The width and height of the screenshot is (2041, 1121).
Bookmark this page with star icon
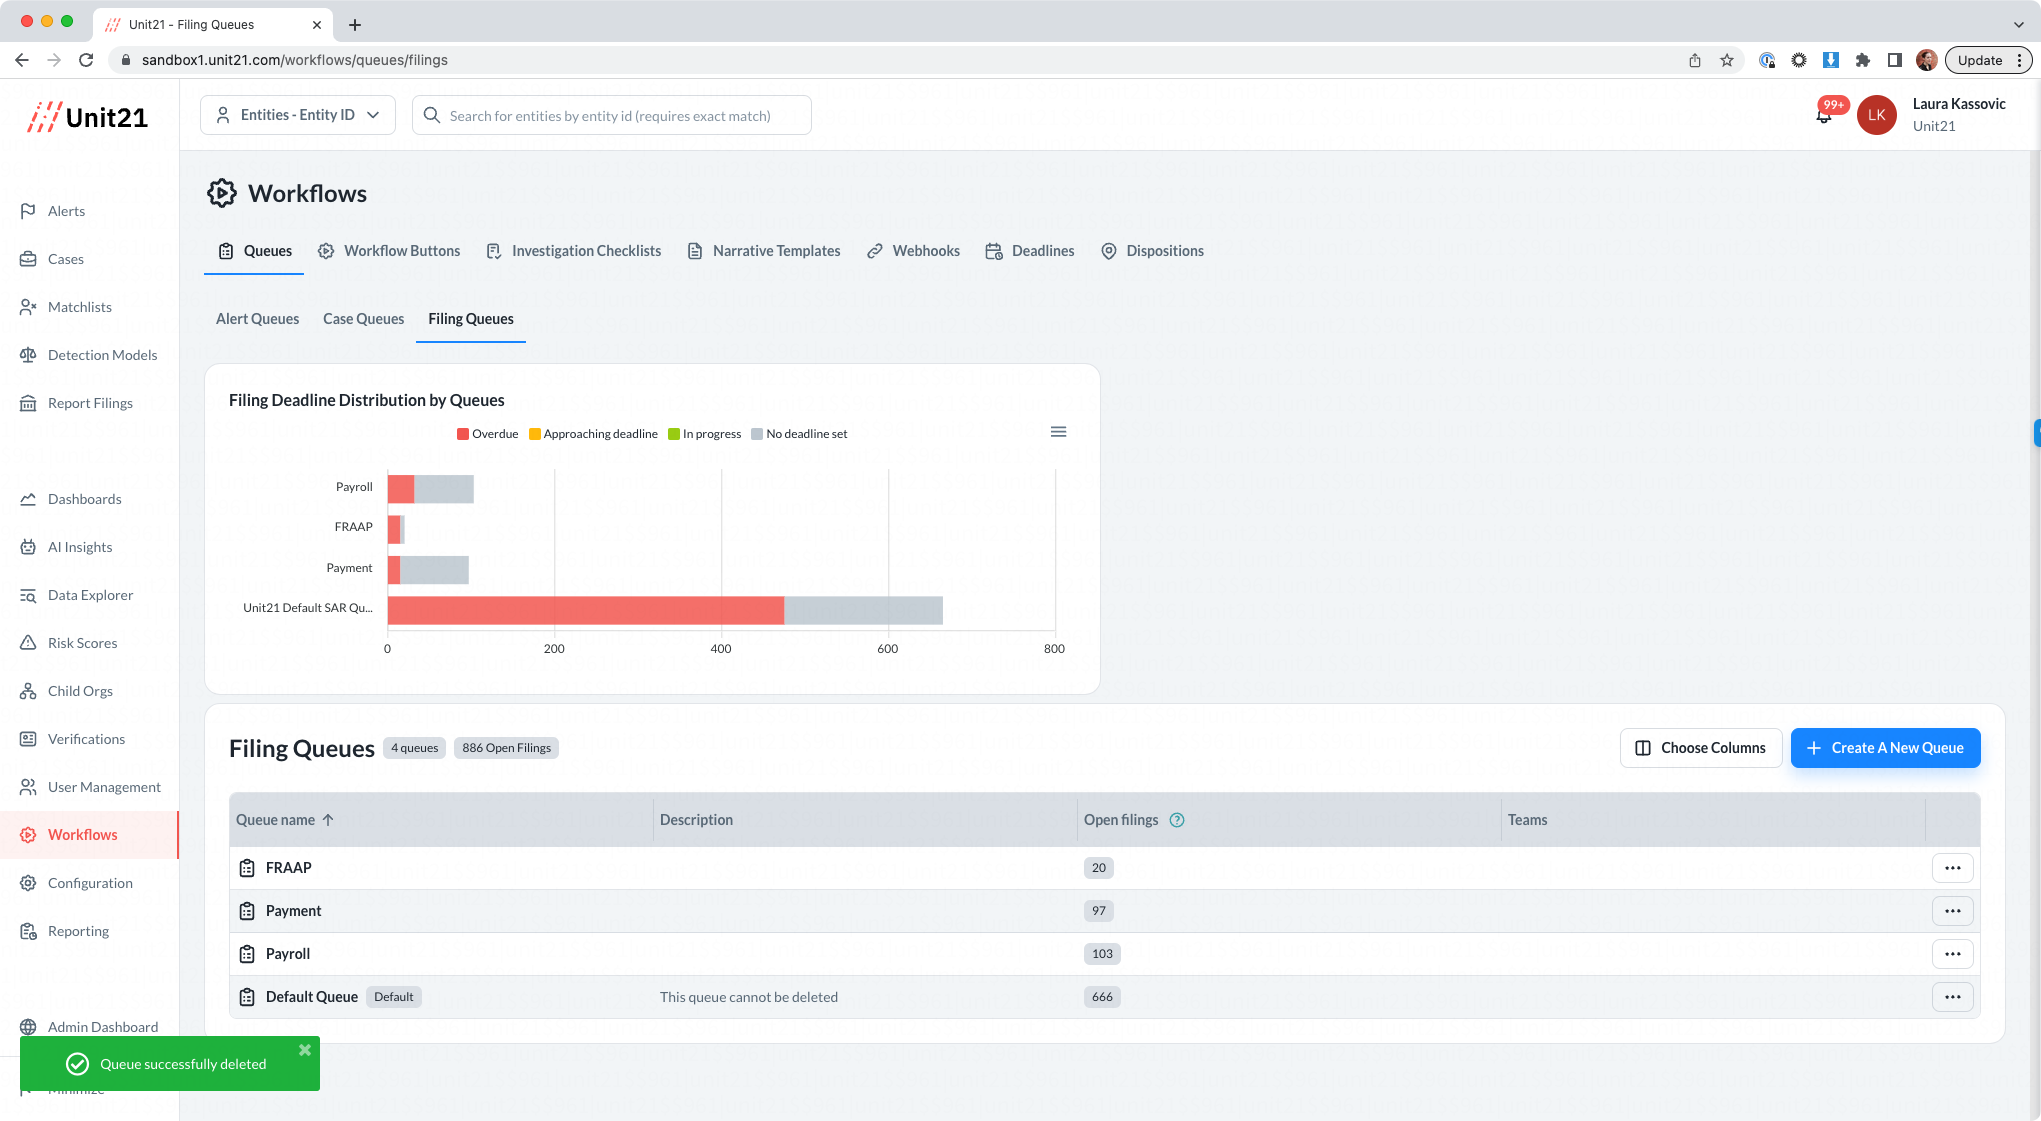[x=1727, y=60]
